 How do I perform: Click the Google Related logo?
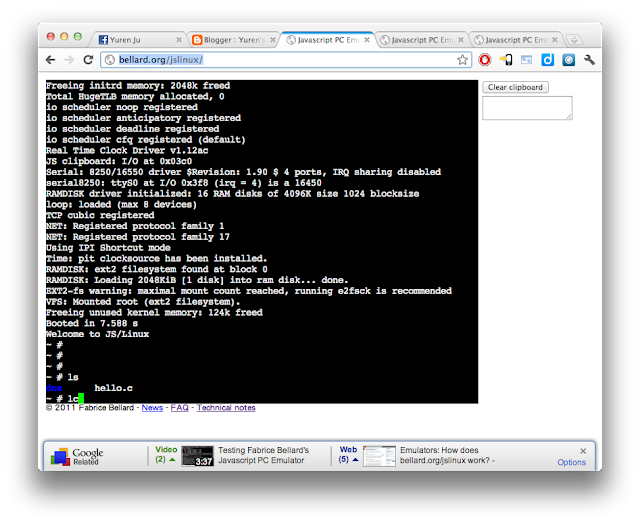(77, 457)
